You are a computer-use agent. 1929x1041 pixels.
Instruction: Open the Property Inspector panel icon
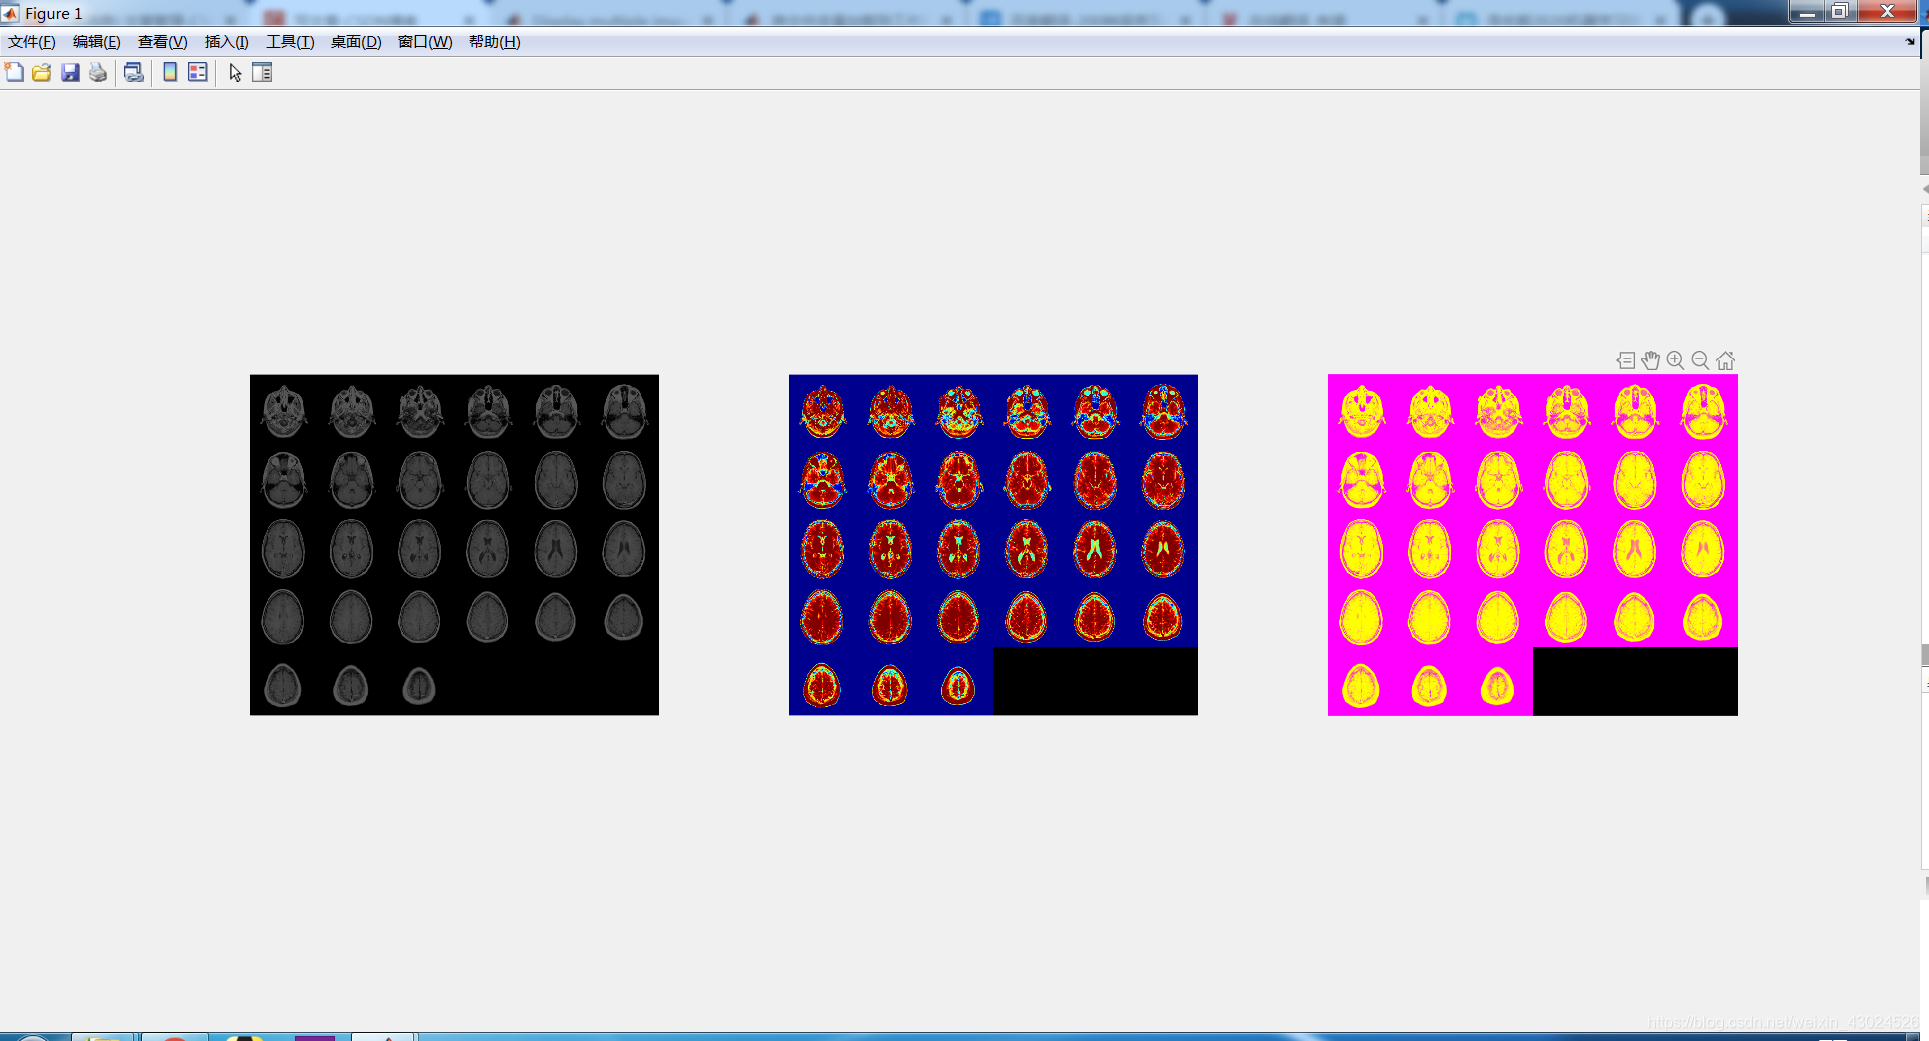262,72
